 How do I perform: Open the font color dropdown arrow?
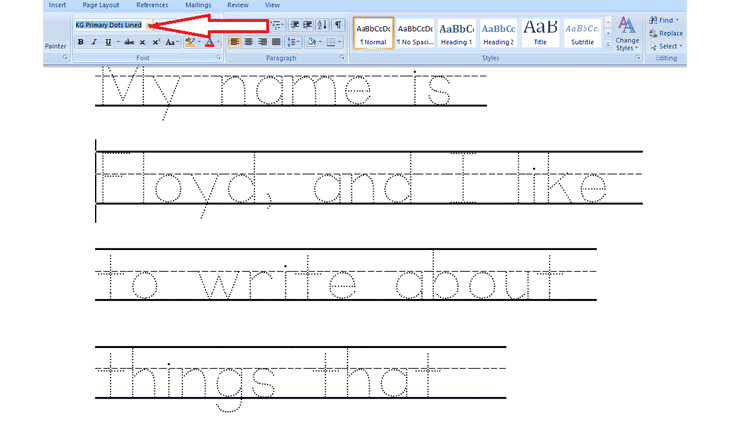tap(218, 42)
